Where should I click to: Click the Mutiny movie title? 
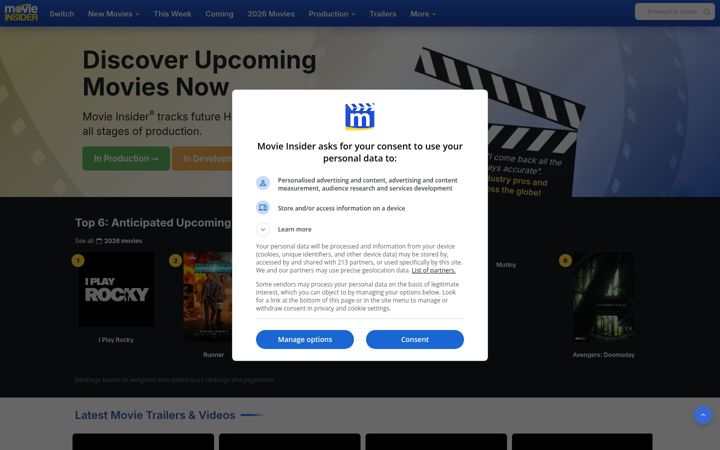tap(506, 265)
